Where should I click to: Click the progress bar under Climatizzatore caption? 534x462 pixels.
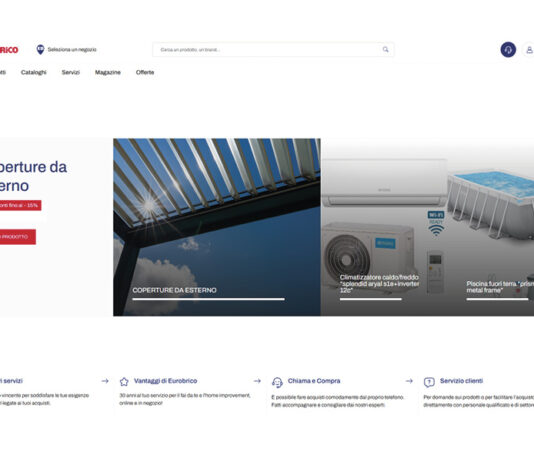[371, 299]
